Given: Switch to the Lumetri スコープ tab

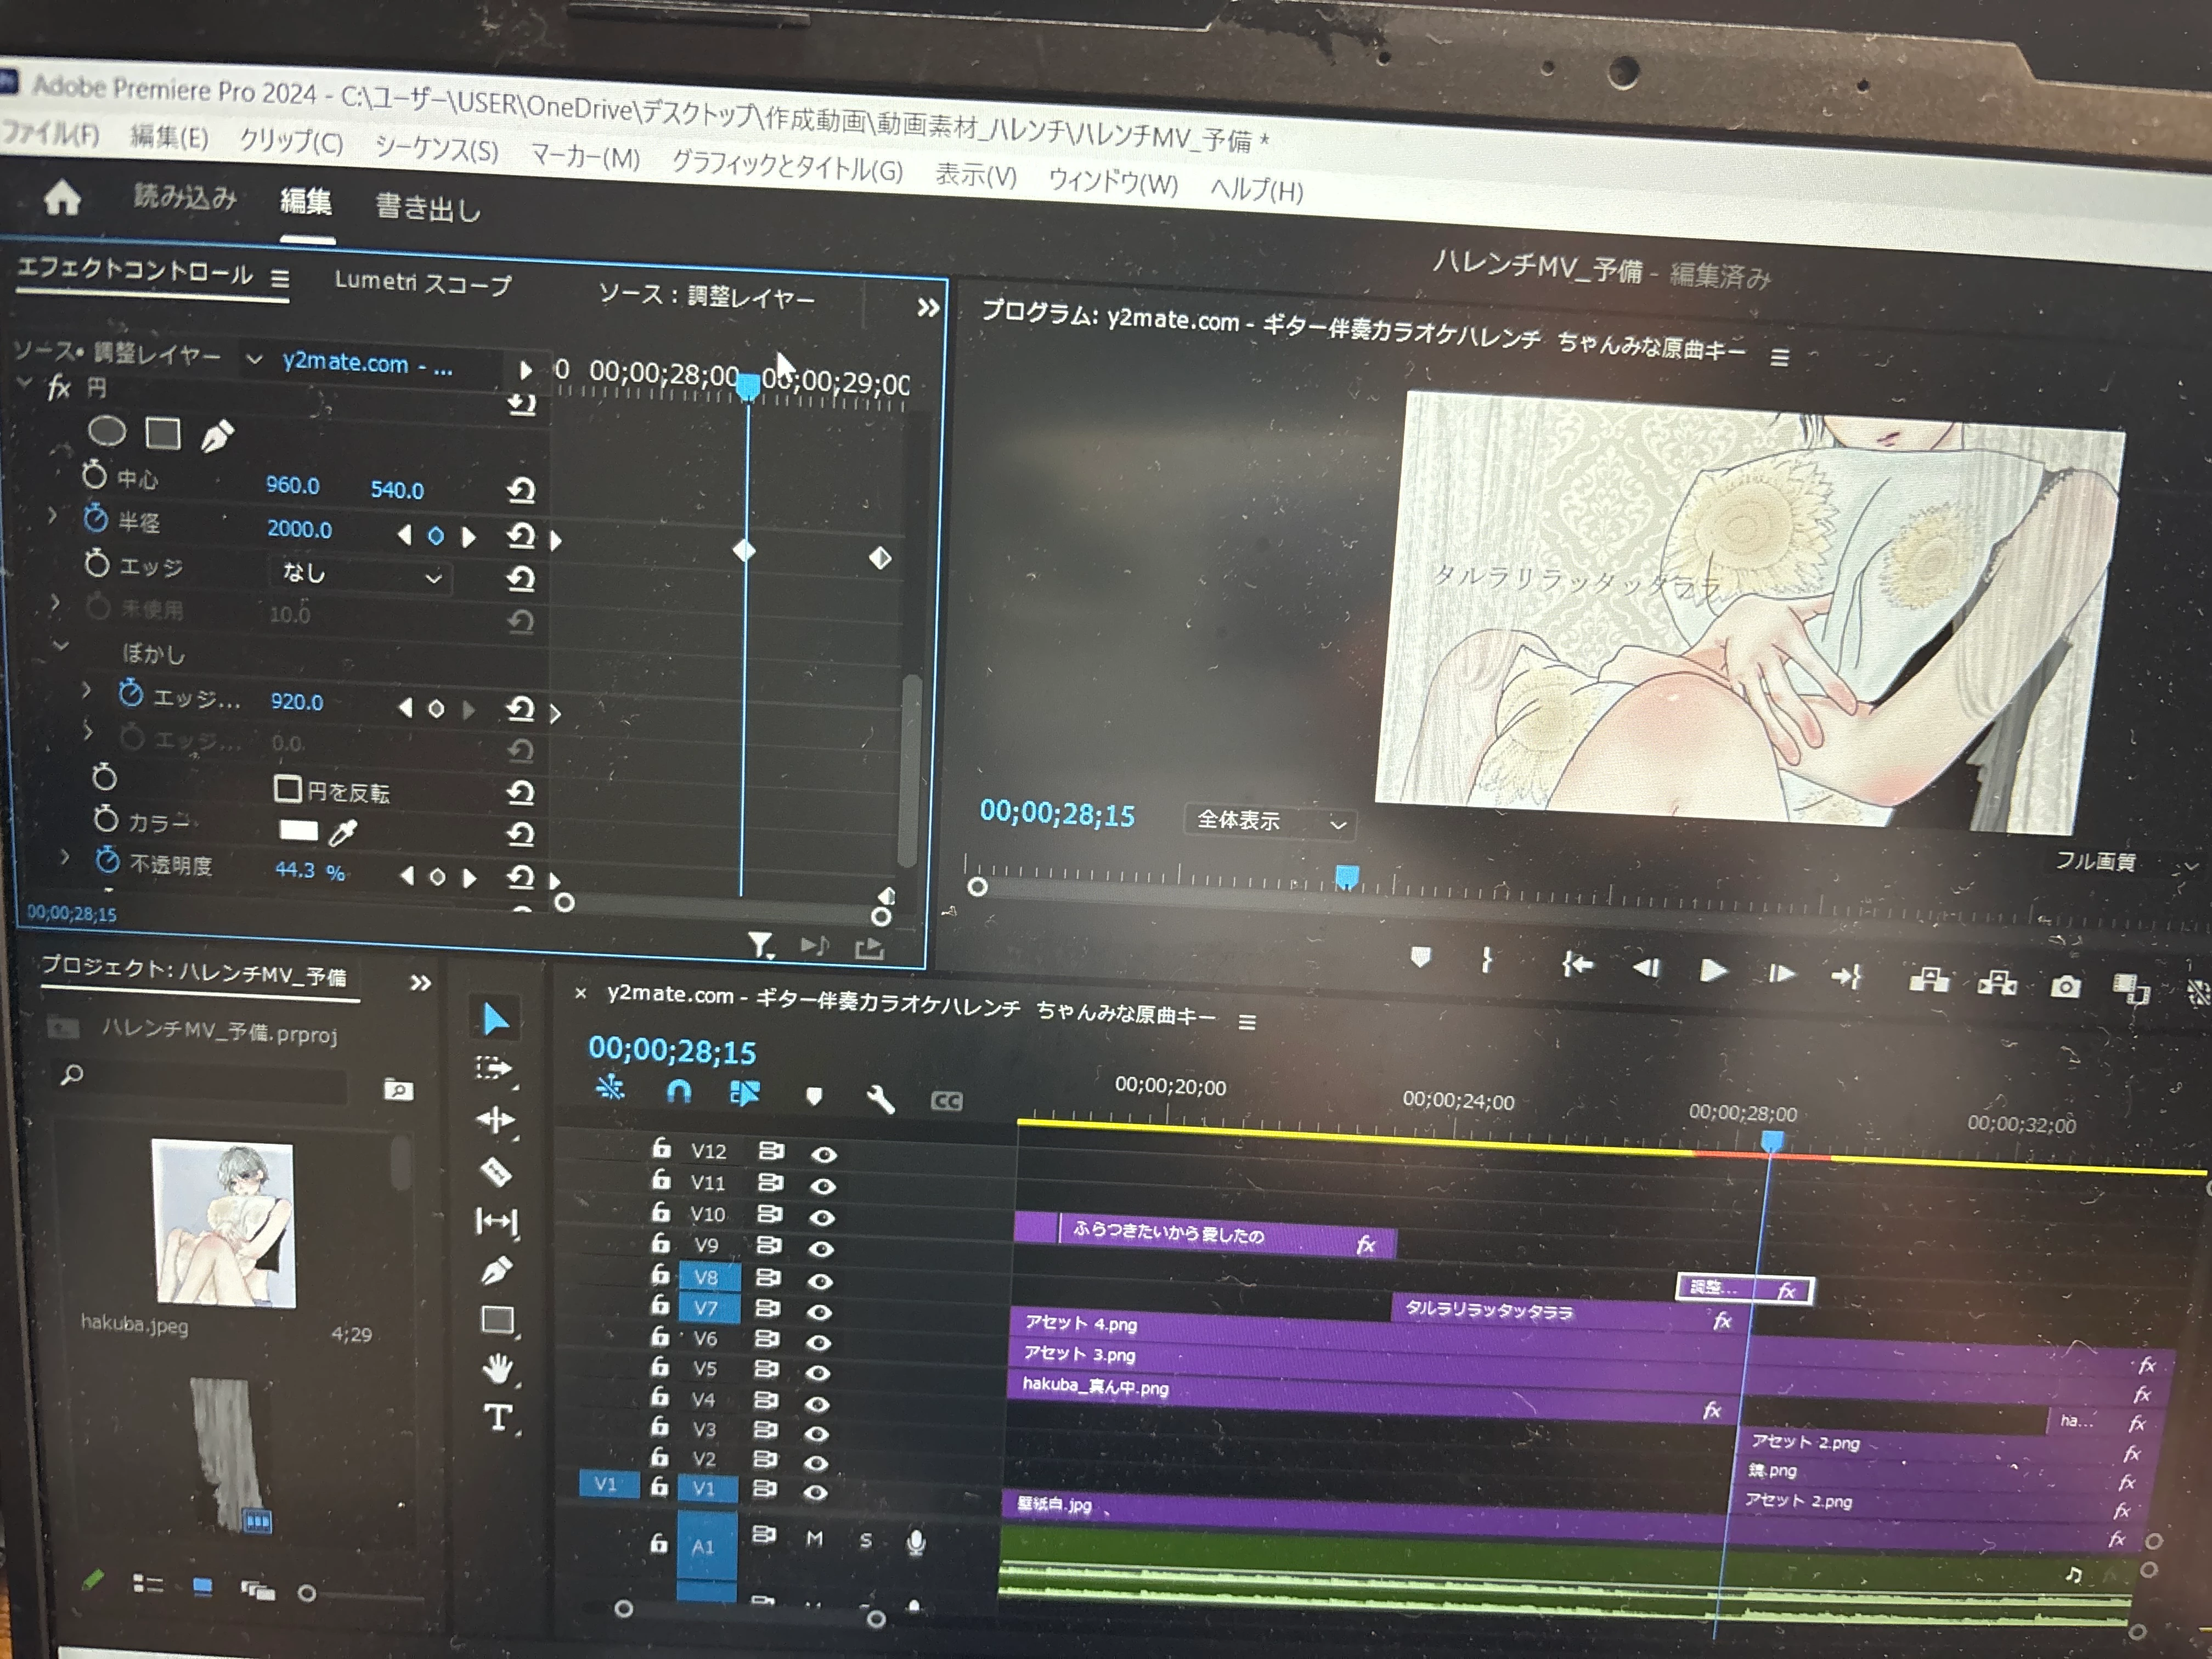Looking at the screenshot, I should (x=422, y=283).
